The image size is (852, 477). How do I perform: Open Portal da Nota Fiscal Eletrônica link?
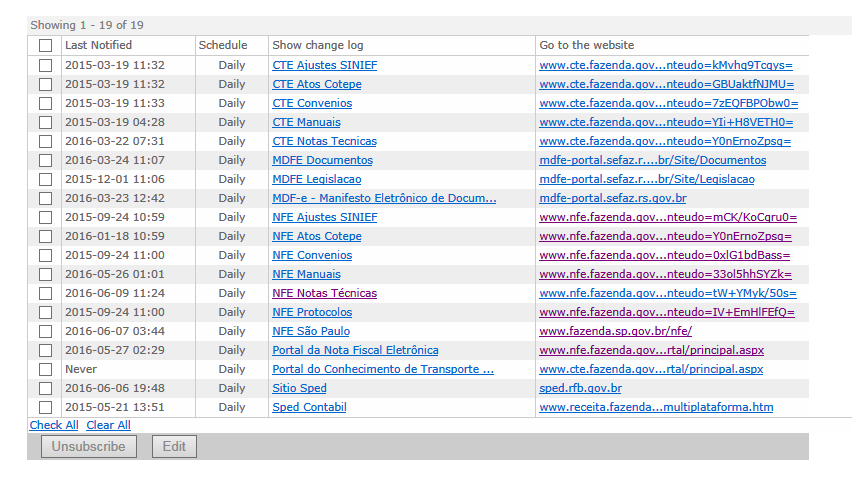point(355,350)
